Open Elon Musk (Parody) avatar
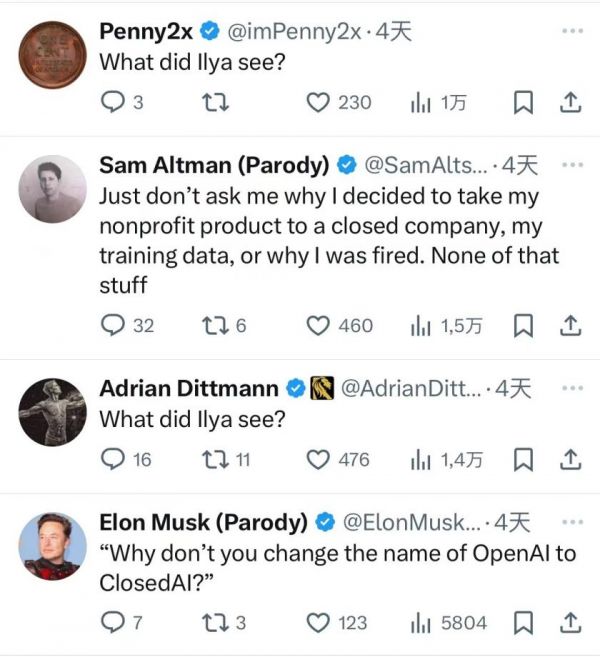600x657 pixels. 52,547
